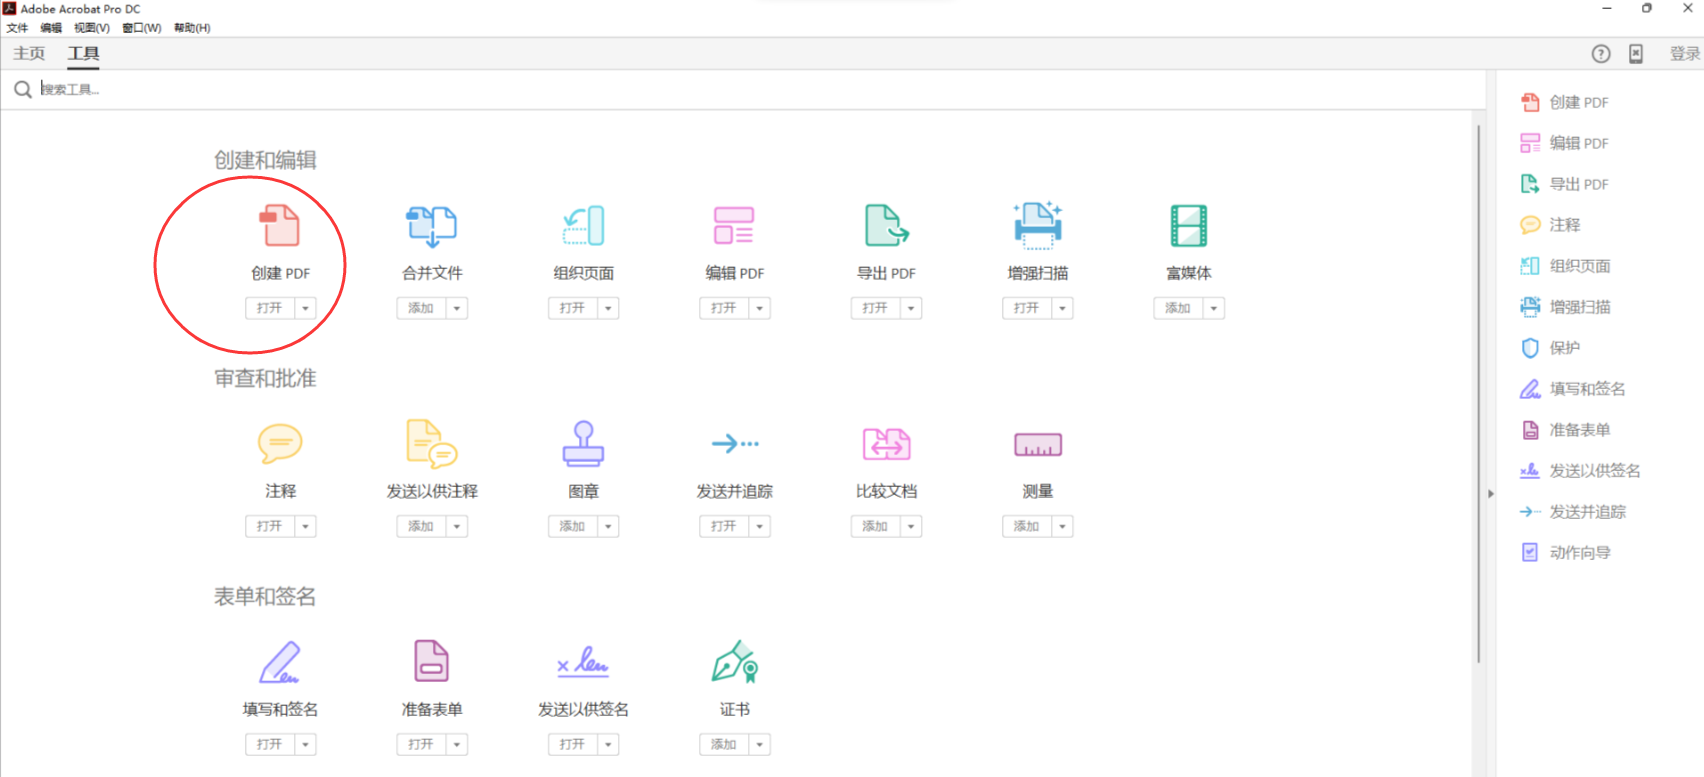Image resolution: width=1704 pixels, height=777 pixels.
Task: Click 打开 button under 发送并追踪
Action: pos(724,526)
